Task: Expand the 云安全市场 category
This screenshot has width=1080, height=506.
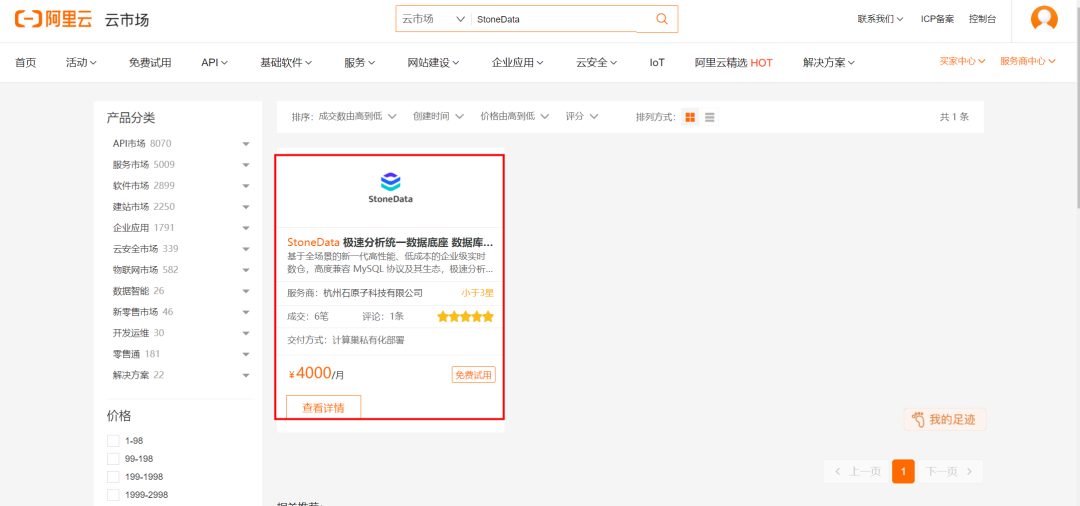Action: (x=246, y=249)
